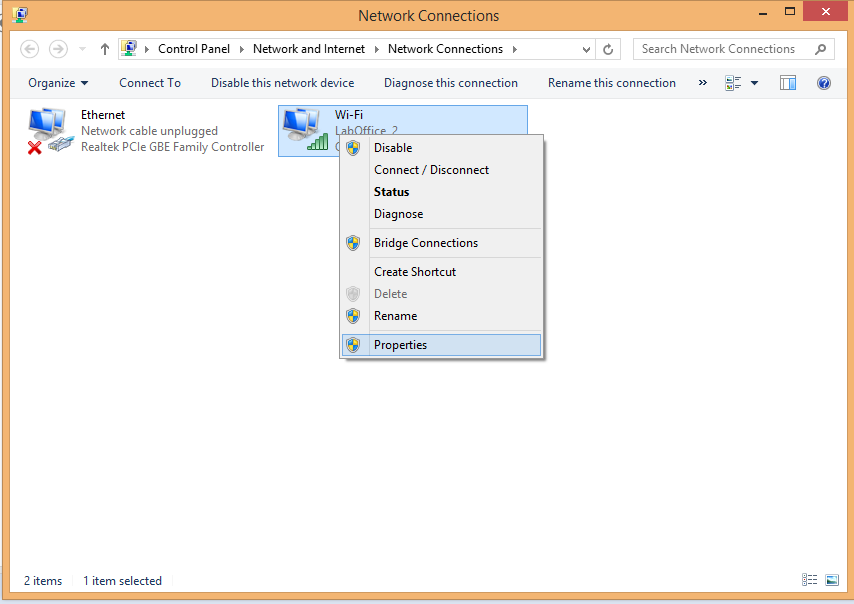The height and width of the screenshot is (604, 854).
Task: Click Connect To in the toolbar
Action: coord(149,83)
